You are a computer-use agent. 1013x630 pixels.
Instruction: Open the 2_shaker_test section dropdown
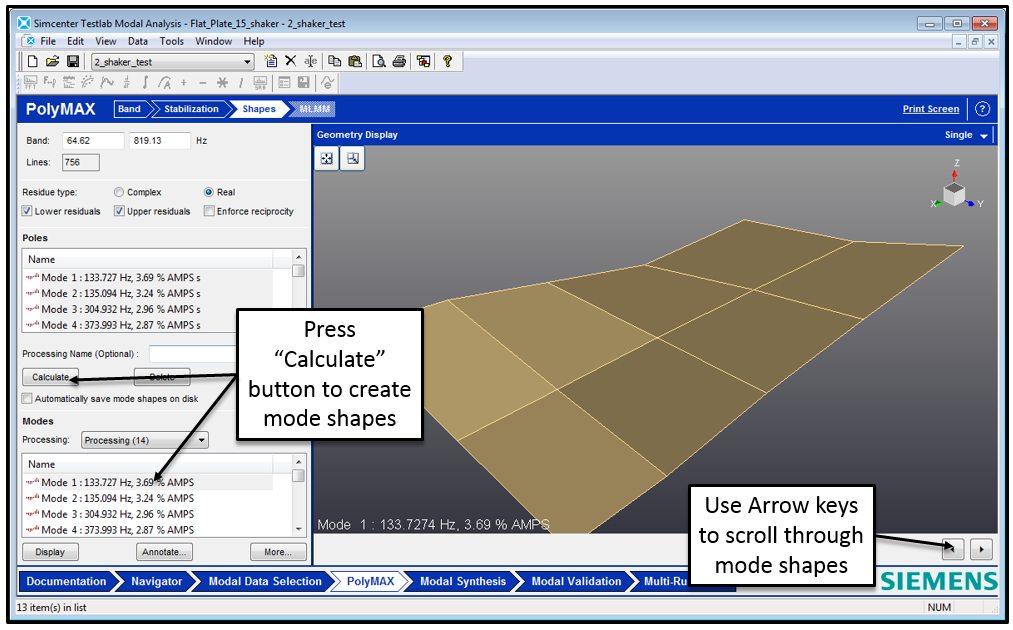click(247, 62)
